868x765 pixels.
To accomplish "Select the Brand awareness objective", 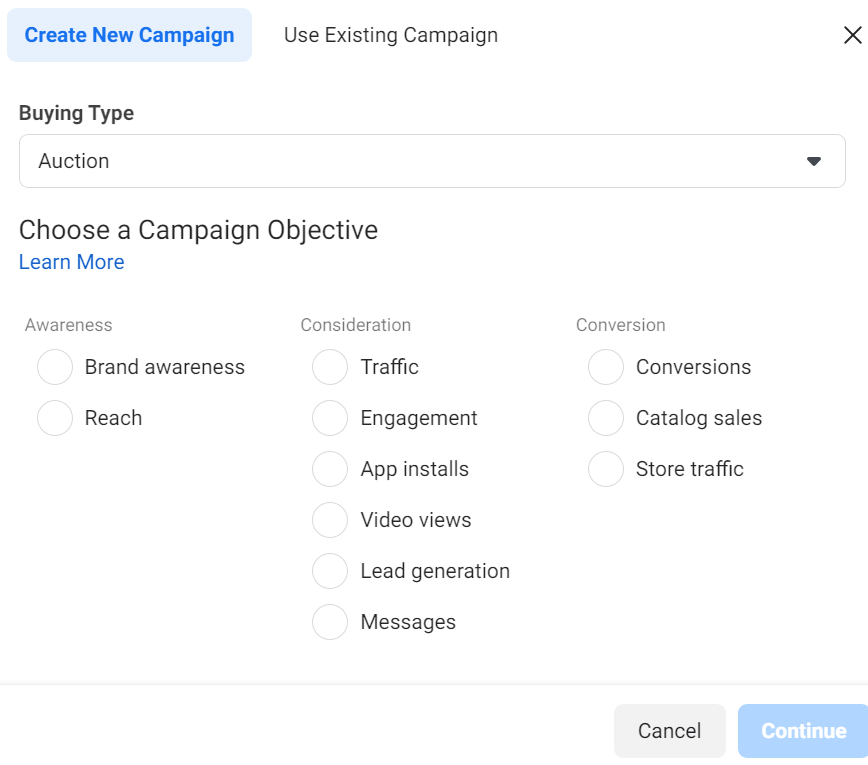I will [55, 367].
